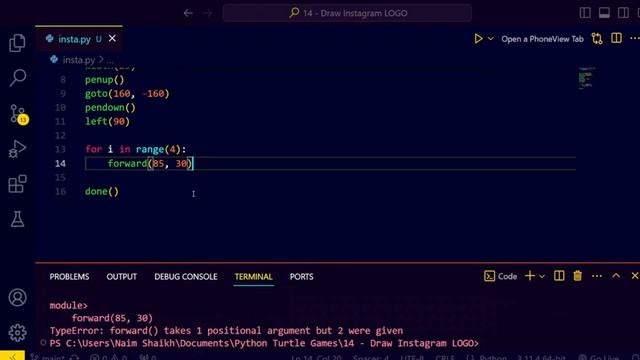Click the command center search box
The image size is (640, 360).
pos(347,13)
